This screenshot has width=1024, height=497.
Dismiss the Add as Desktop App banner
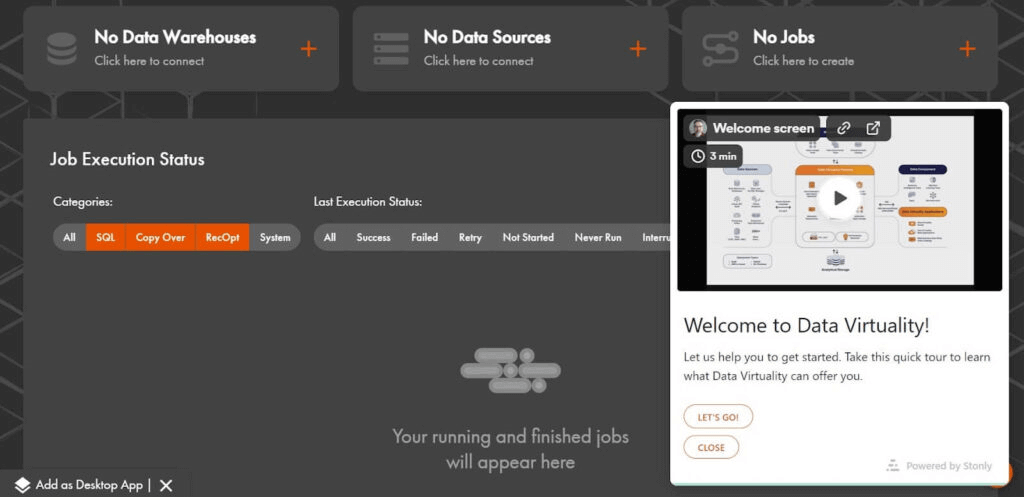point(166,485)
